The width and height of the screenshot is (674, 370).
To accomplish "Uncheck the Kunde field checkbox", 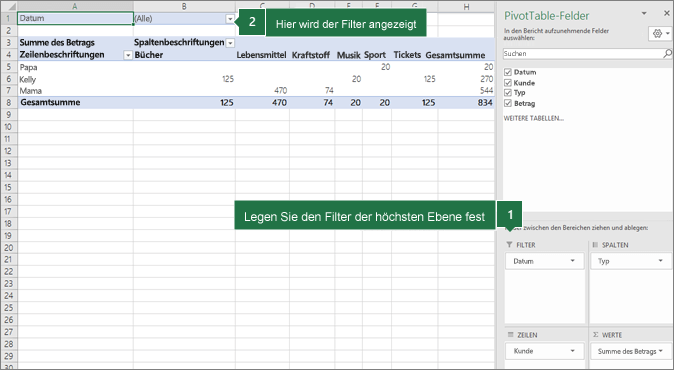I will coord(508,83).
